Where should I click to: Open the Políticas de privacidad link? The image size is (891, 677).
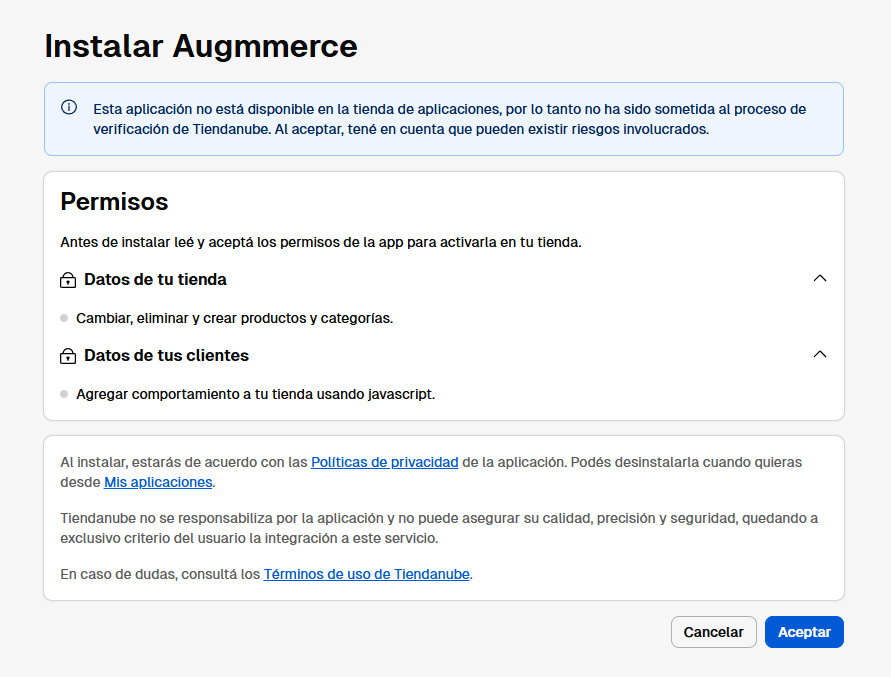pyautogui.click(x=385, y=462)
